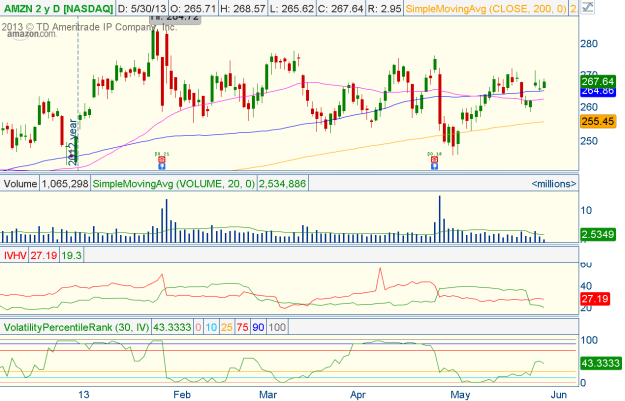This screenshot has width=625, height=401.
Task: Click the February earnings event marker icon
Action: [162, 159]
